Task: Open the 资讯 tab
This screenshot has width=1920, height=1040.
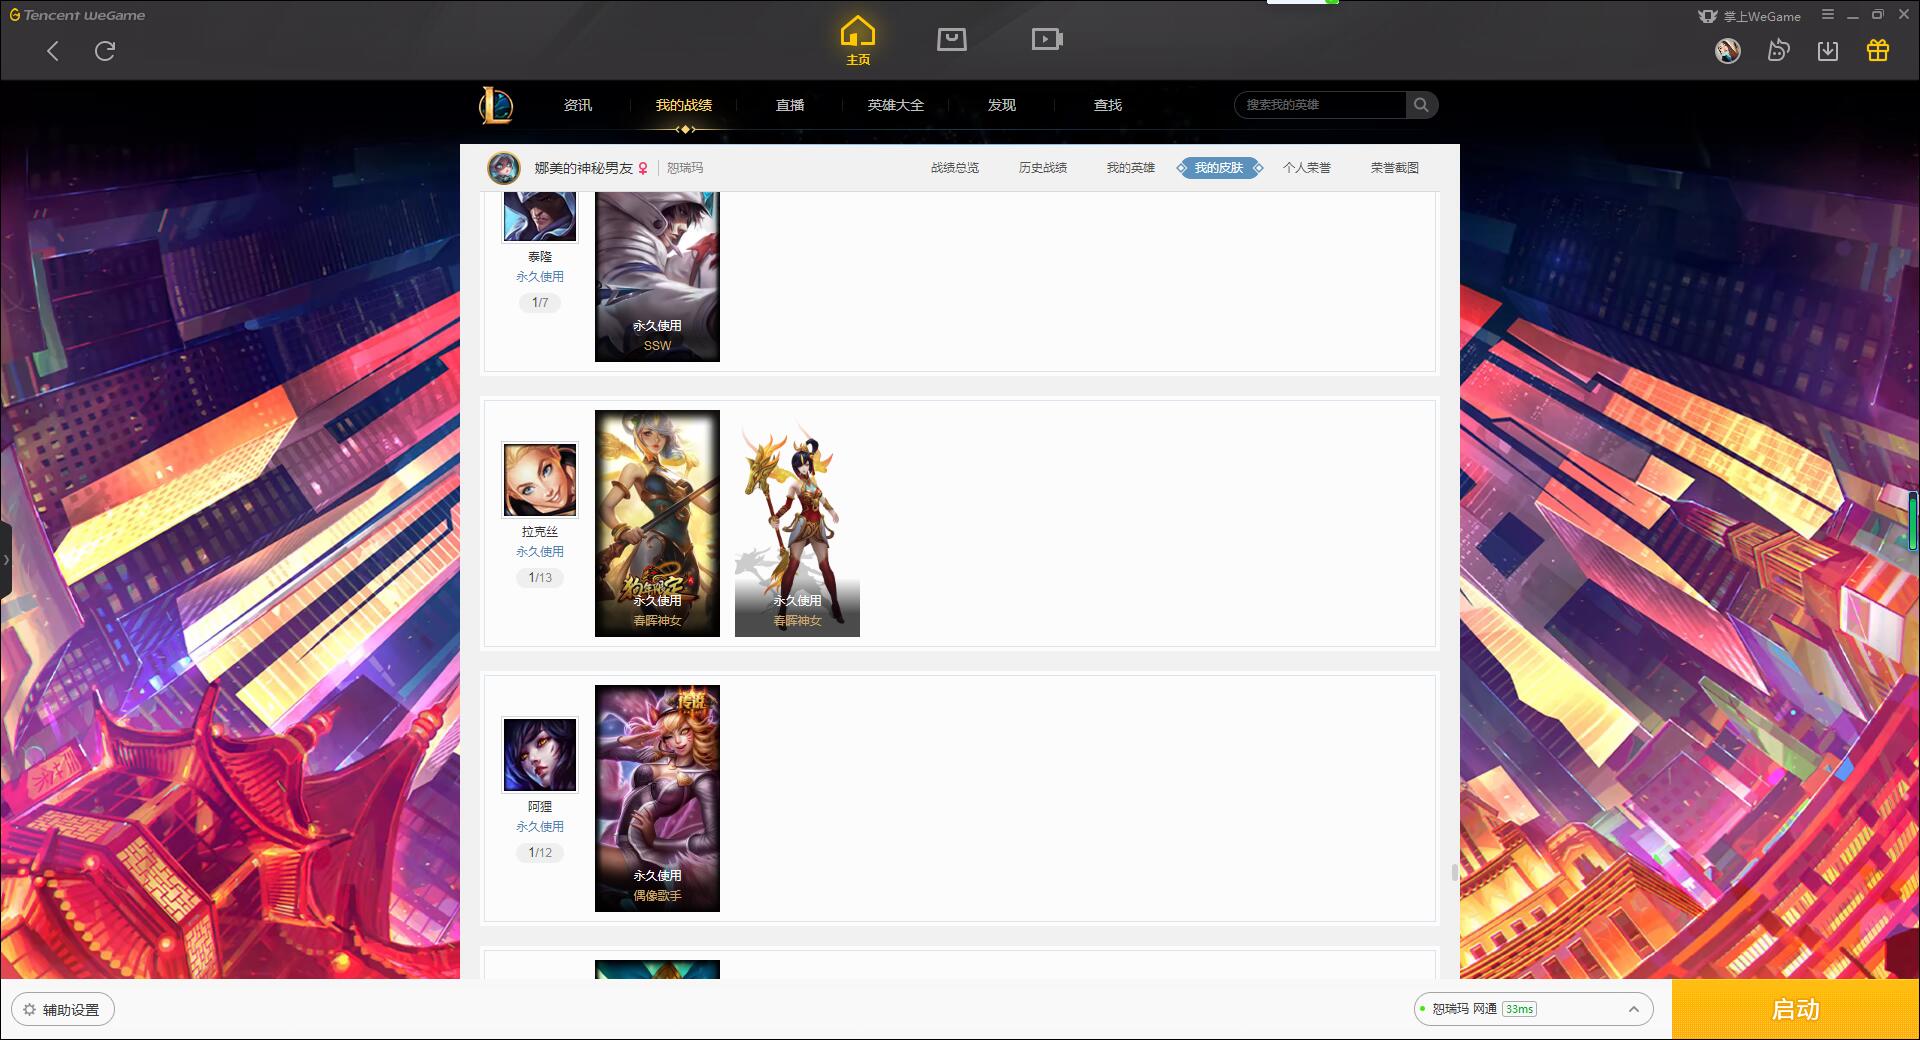Action: (578, 105)
